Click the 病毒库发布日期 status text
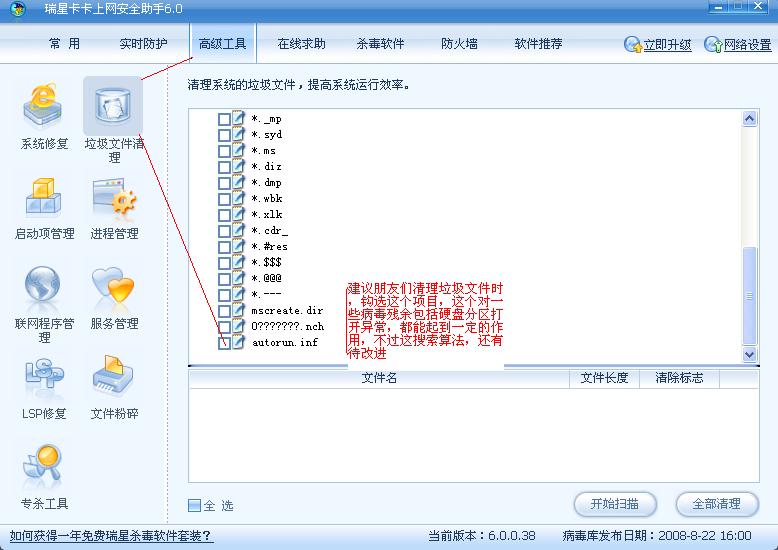The height and width of the screenshot is (550, 778). pyautogui.click(x=657, y=536)
